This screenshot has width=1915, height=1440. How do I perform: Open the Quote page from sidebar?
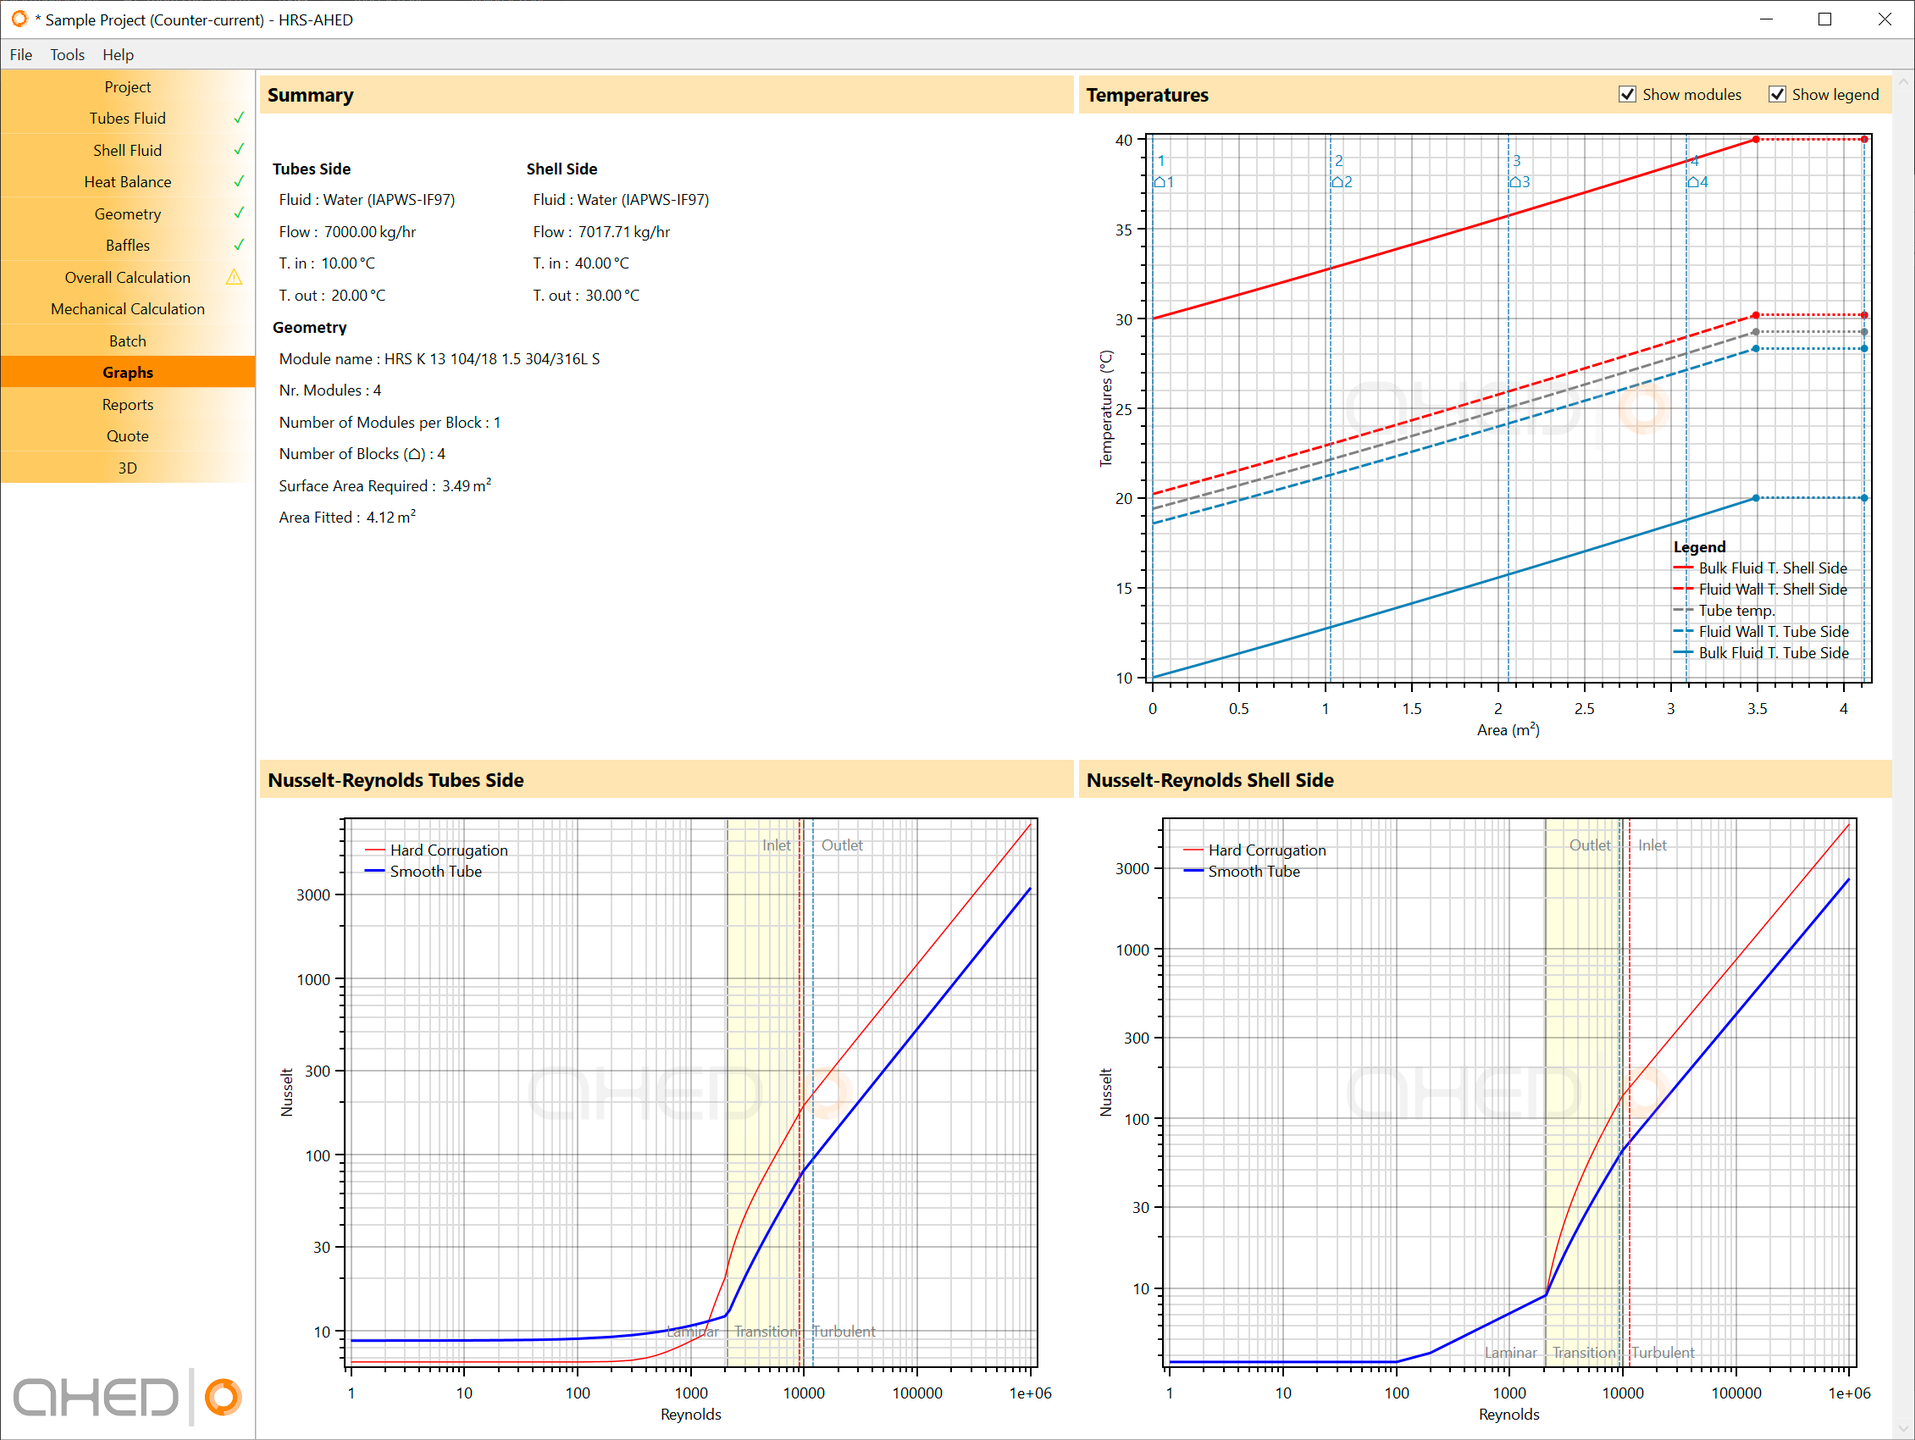click(x=128, y=436)
